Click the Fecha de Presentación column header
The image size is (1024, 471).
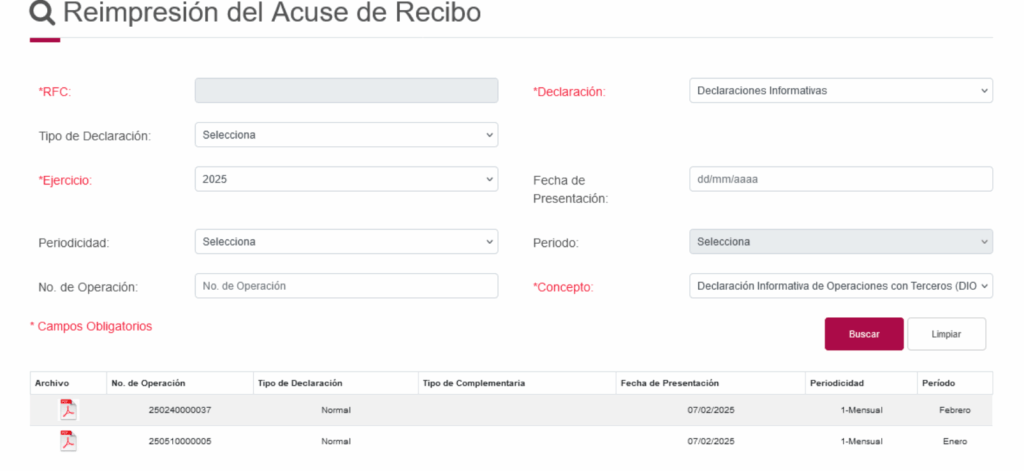click(669, 383)
